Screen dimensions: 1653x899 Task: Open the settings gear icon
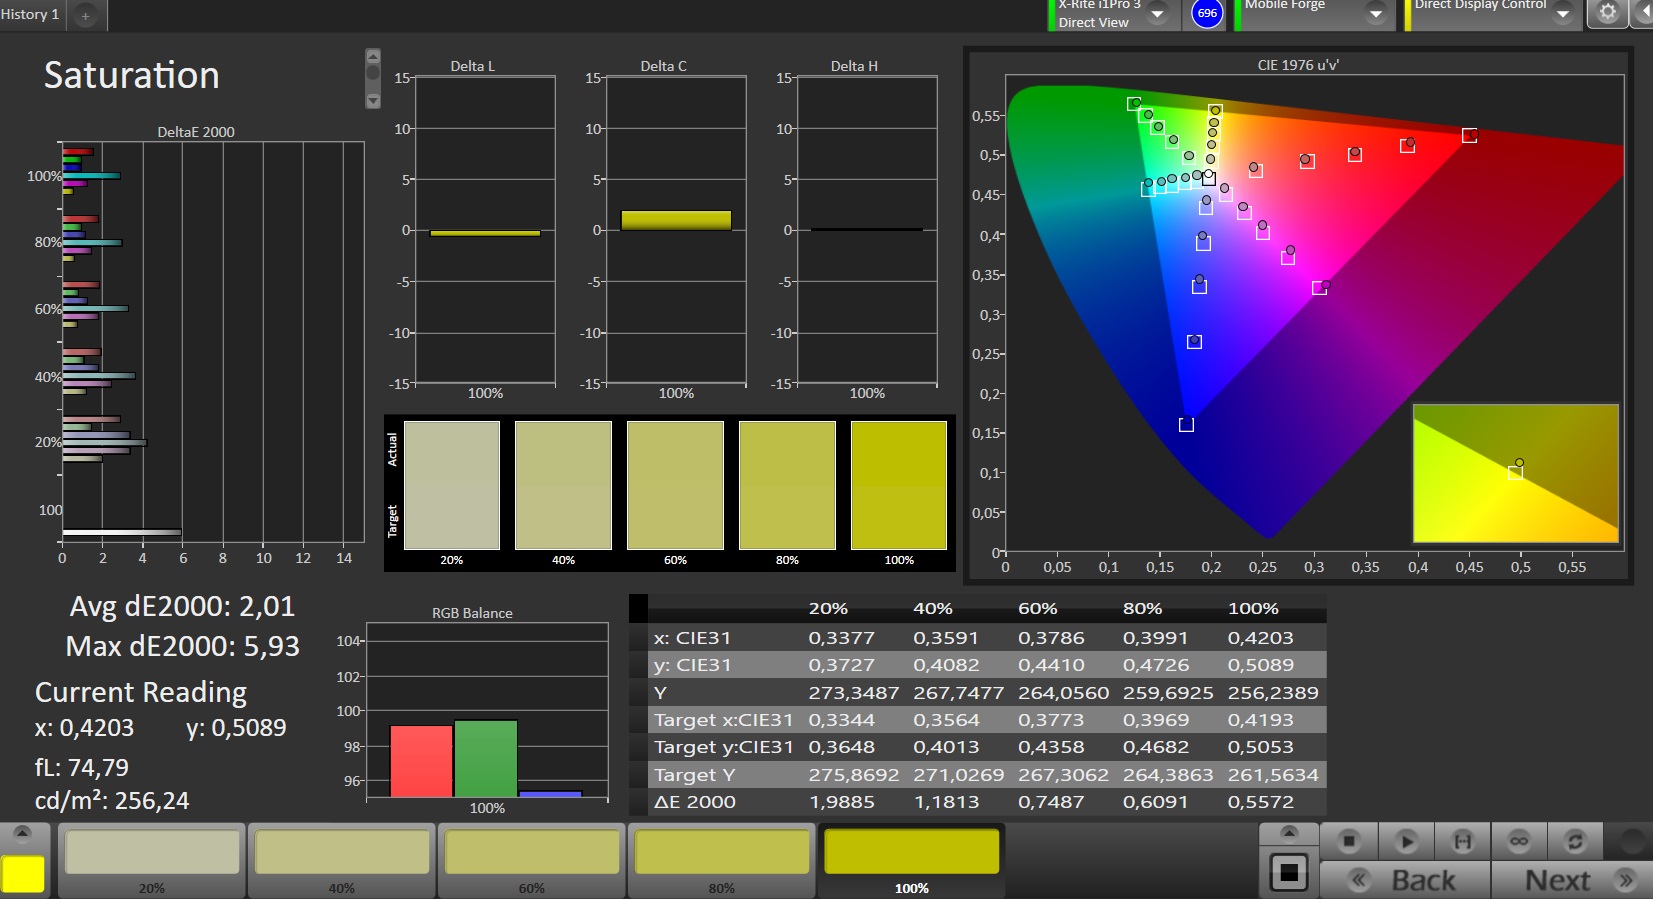[1607, 13]
